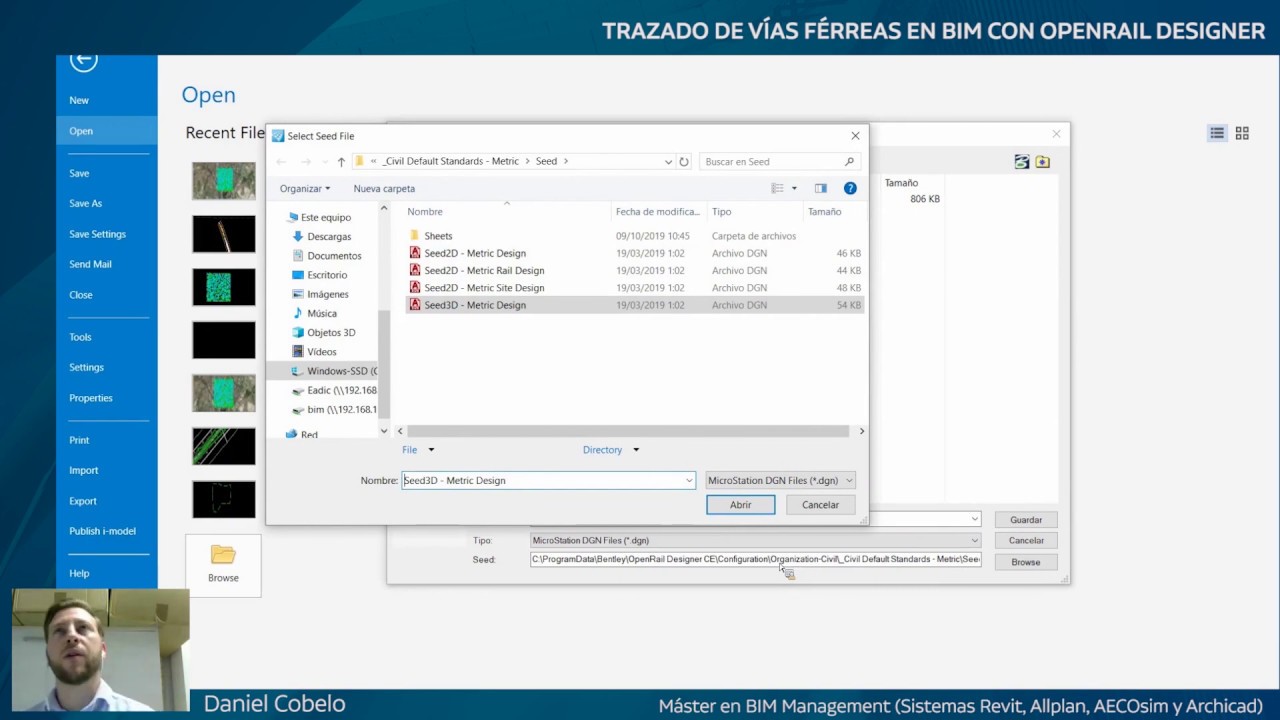
Task: Click the Seed2D - Metric Site Design file icon
Action: (x=415, y=287)
